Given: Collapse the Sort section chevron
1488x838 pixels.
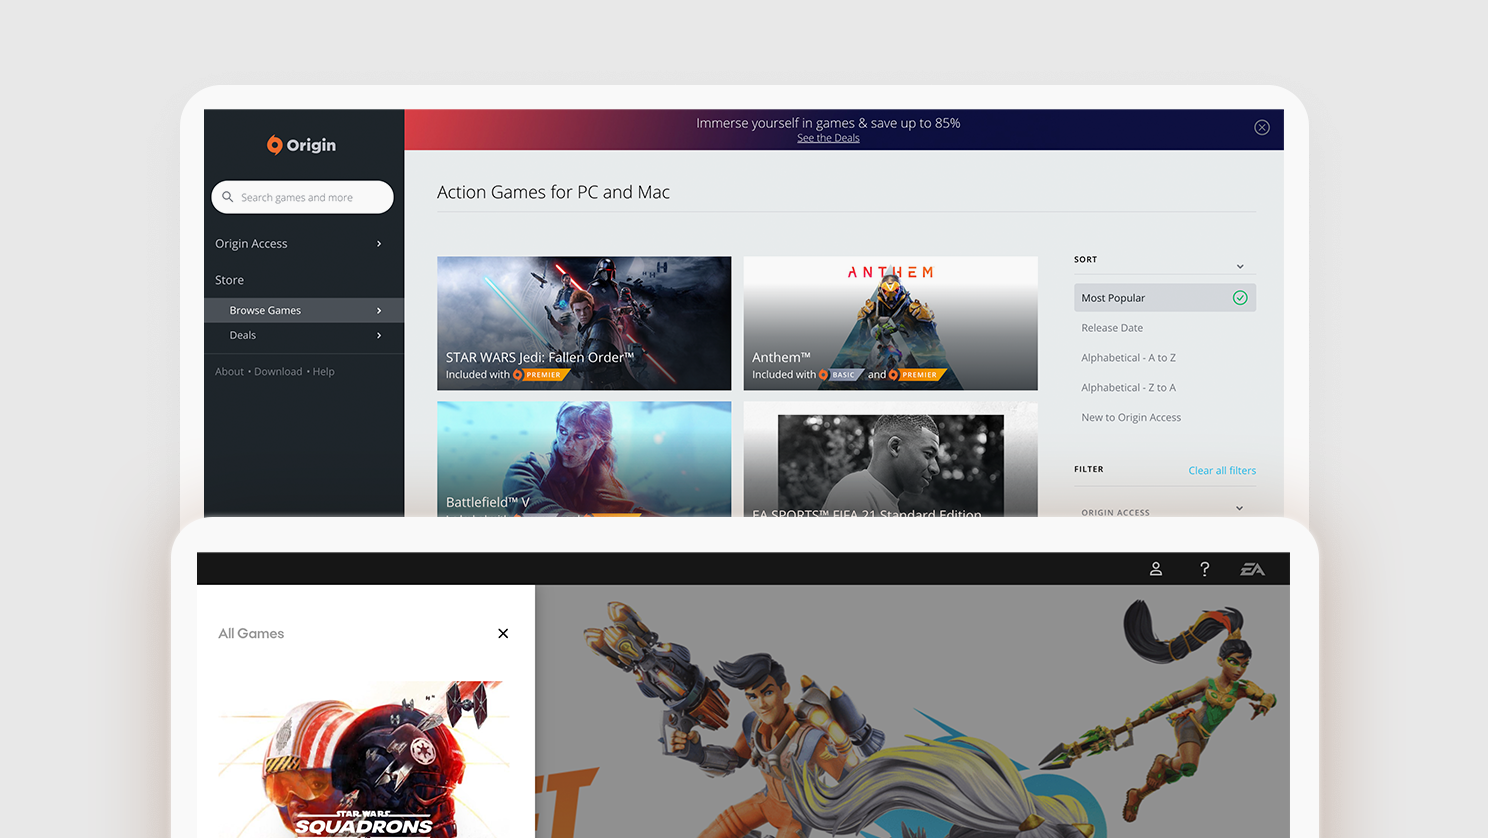Looking at the screenshot, I should (1240, 266).
